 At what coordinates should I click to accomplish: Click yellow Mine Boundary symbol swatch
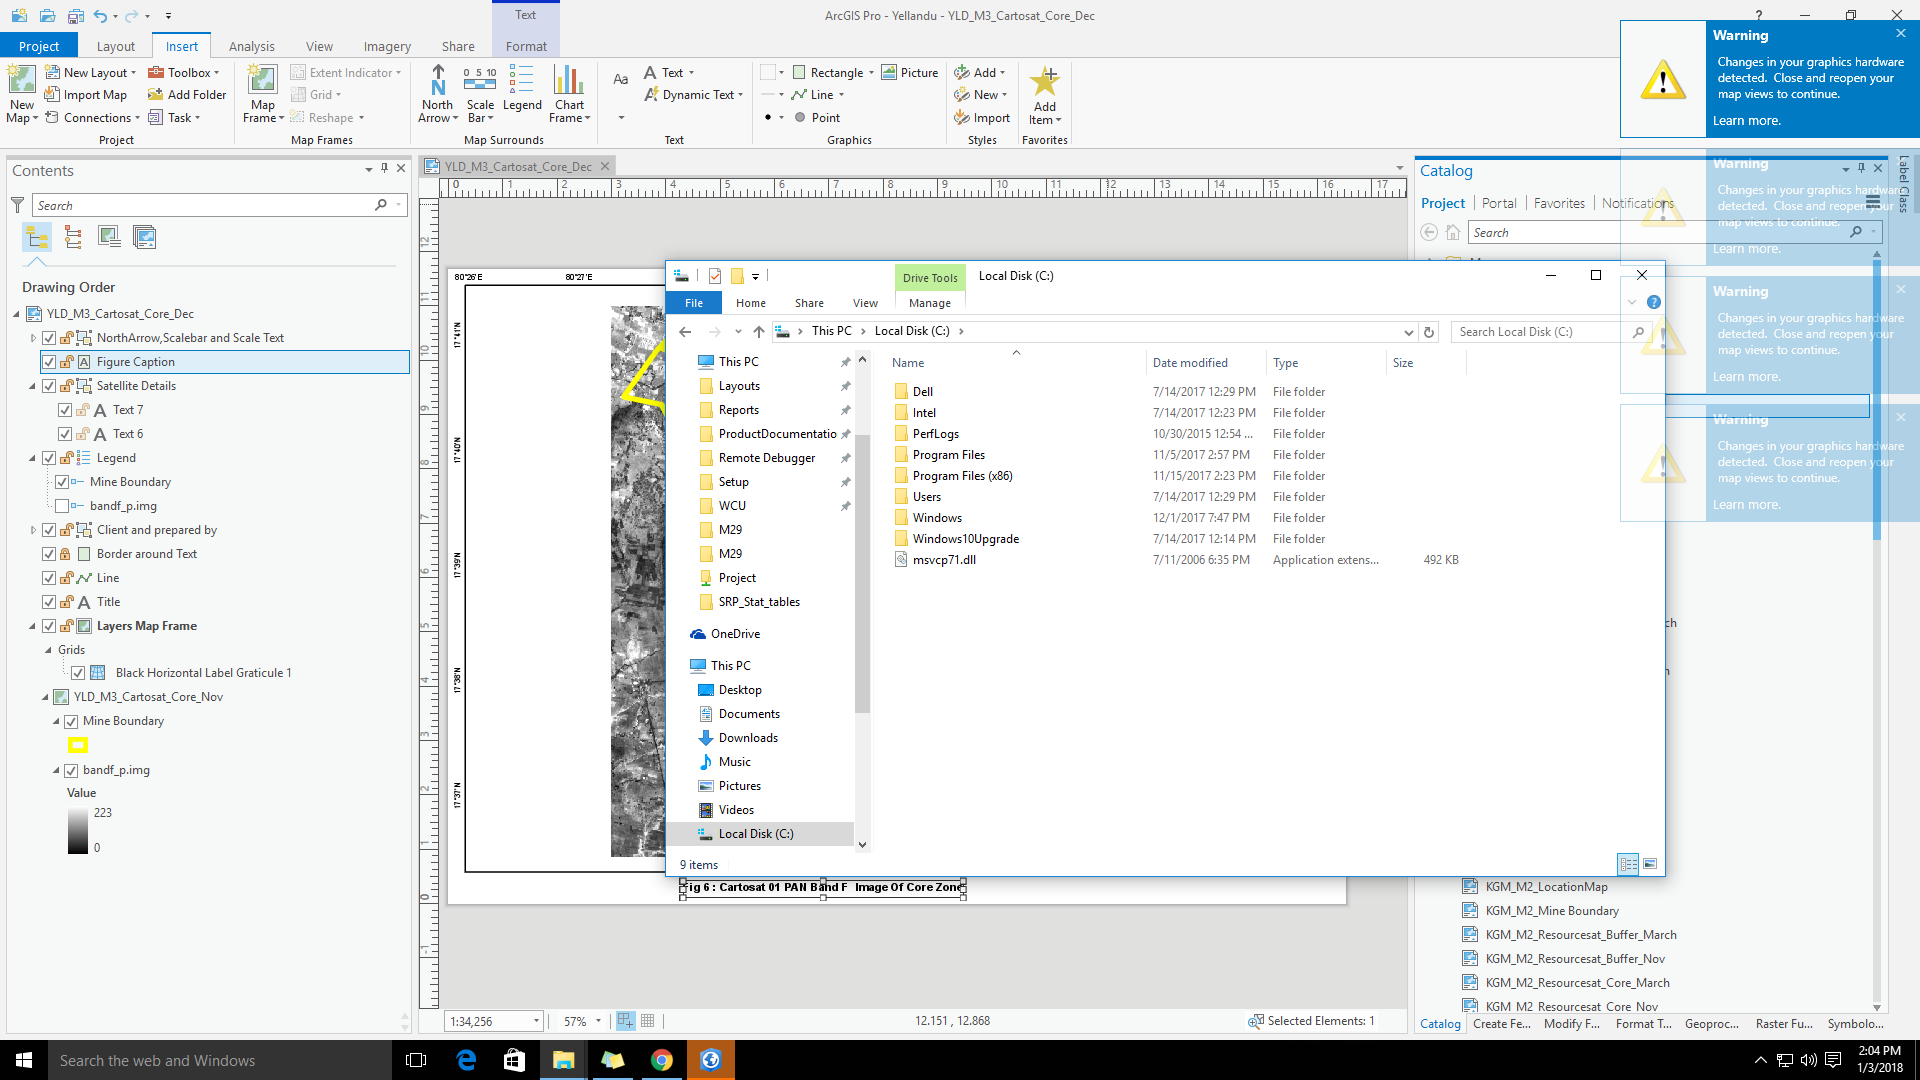click(x=77, y=745)
